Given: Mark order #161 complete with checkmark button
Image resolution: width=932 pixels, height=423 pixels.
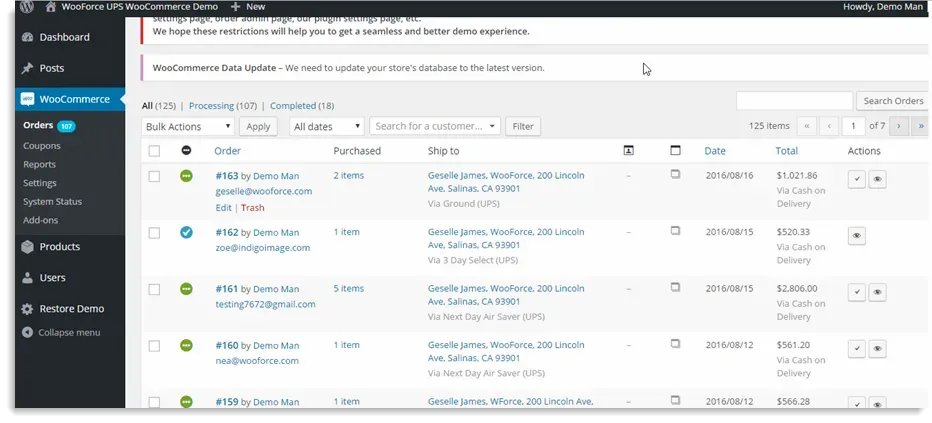Looking at the screenshot, I should tap(857, 292).
